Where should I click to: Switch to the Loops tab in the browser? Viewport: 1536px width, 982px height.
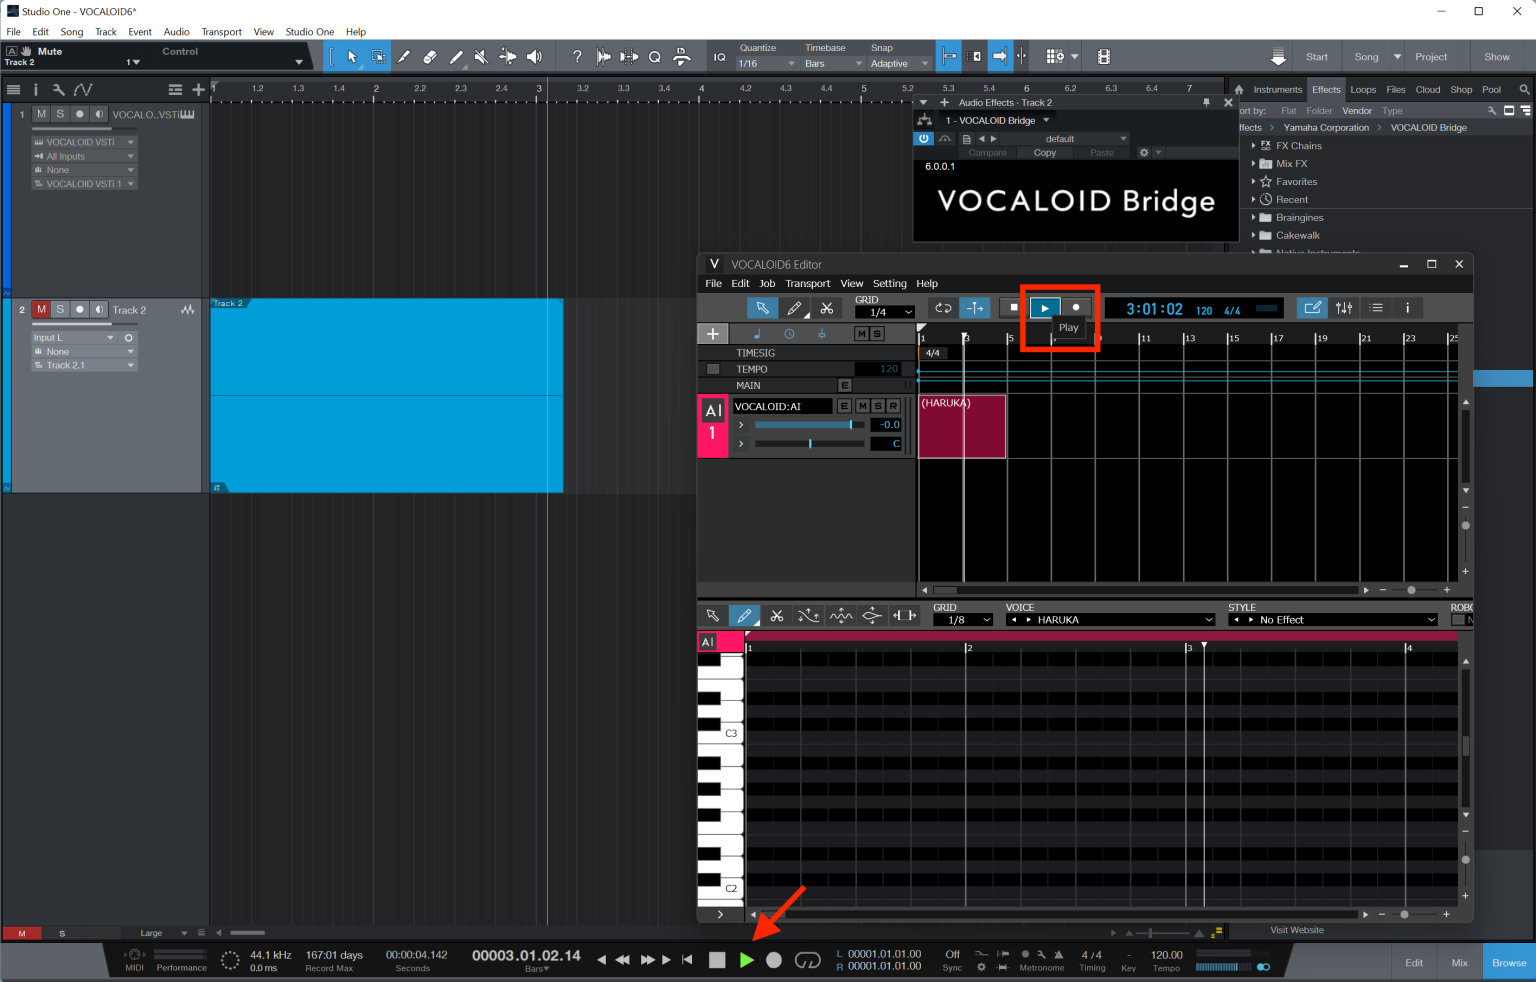(1363, 89)
